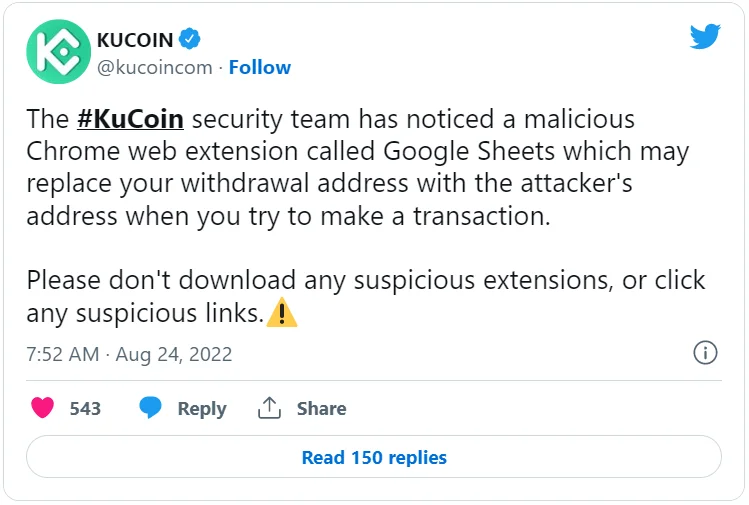Click the KUCOIN display name
Viewport: 749px width, 505px height.
coord(134,40)
